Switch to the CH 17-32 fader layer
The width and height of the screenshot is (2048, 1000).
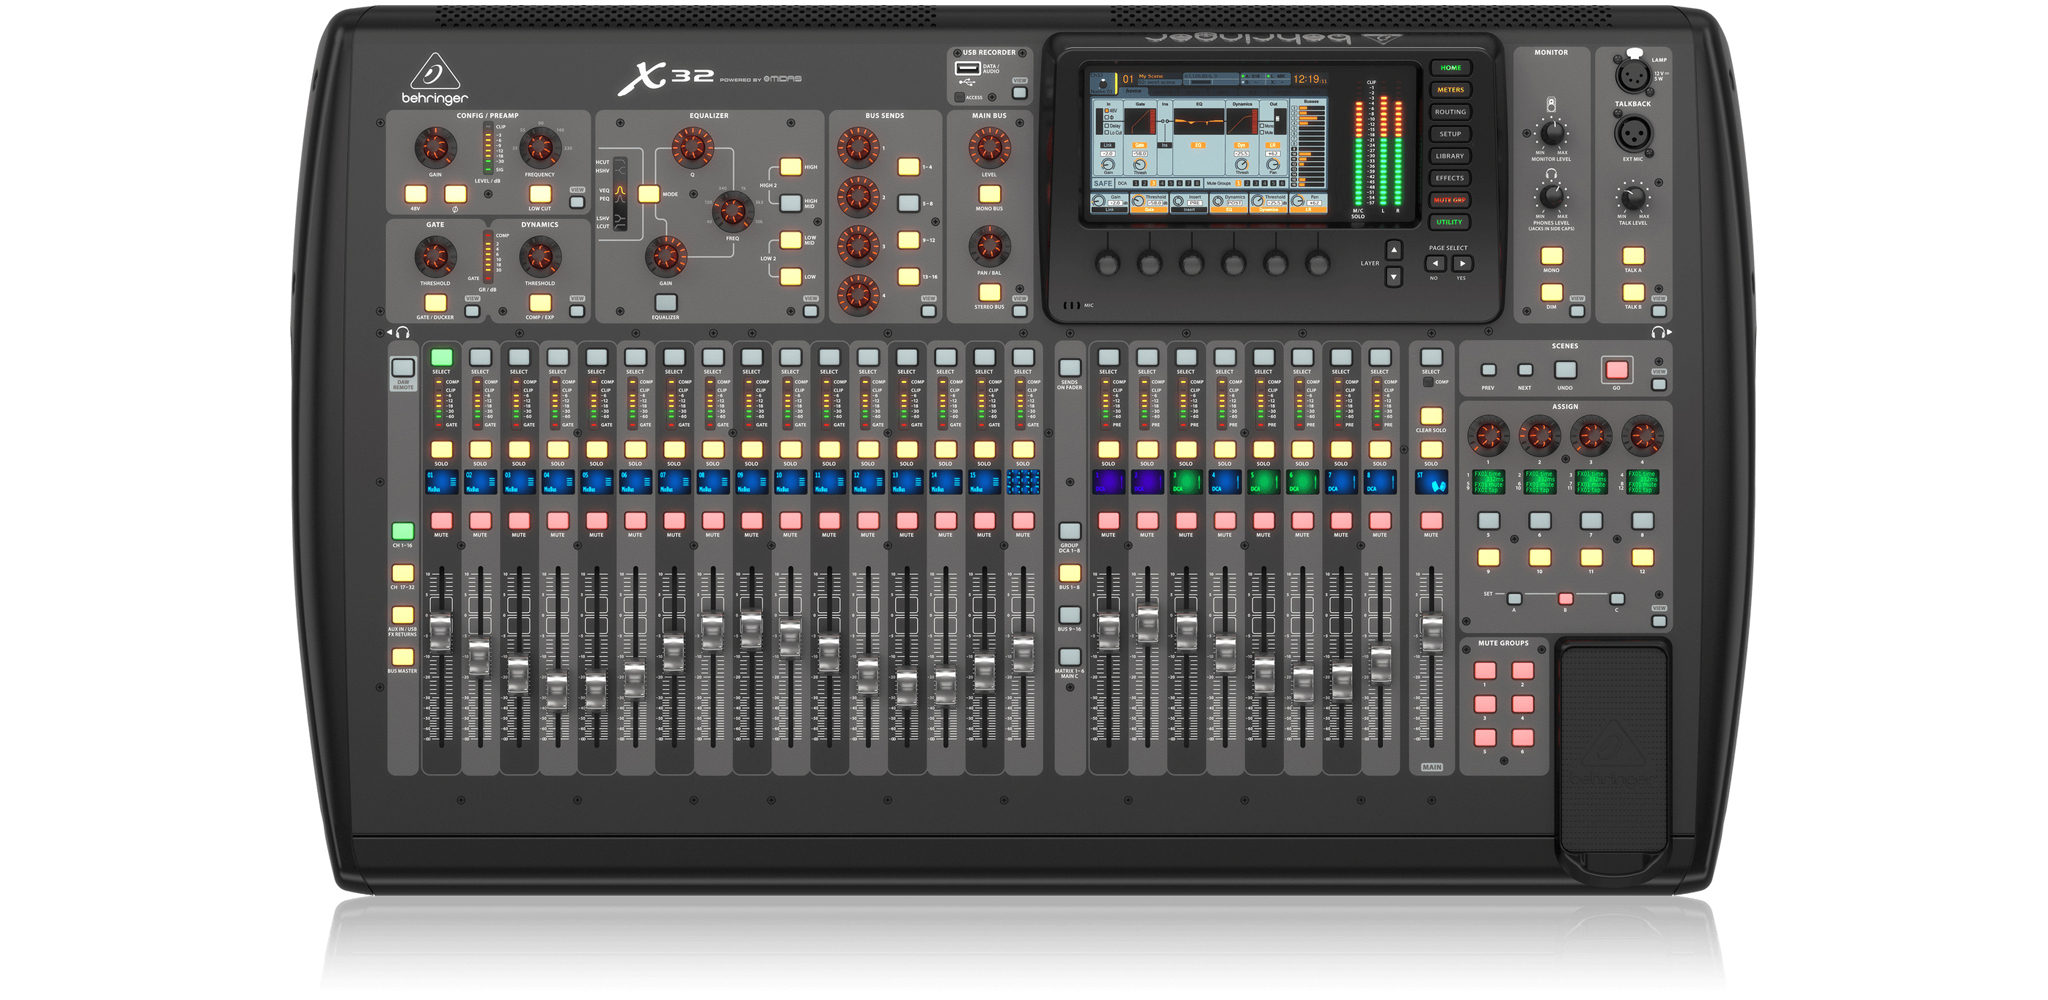[x=403, y=574]
